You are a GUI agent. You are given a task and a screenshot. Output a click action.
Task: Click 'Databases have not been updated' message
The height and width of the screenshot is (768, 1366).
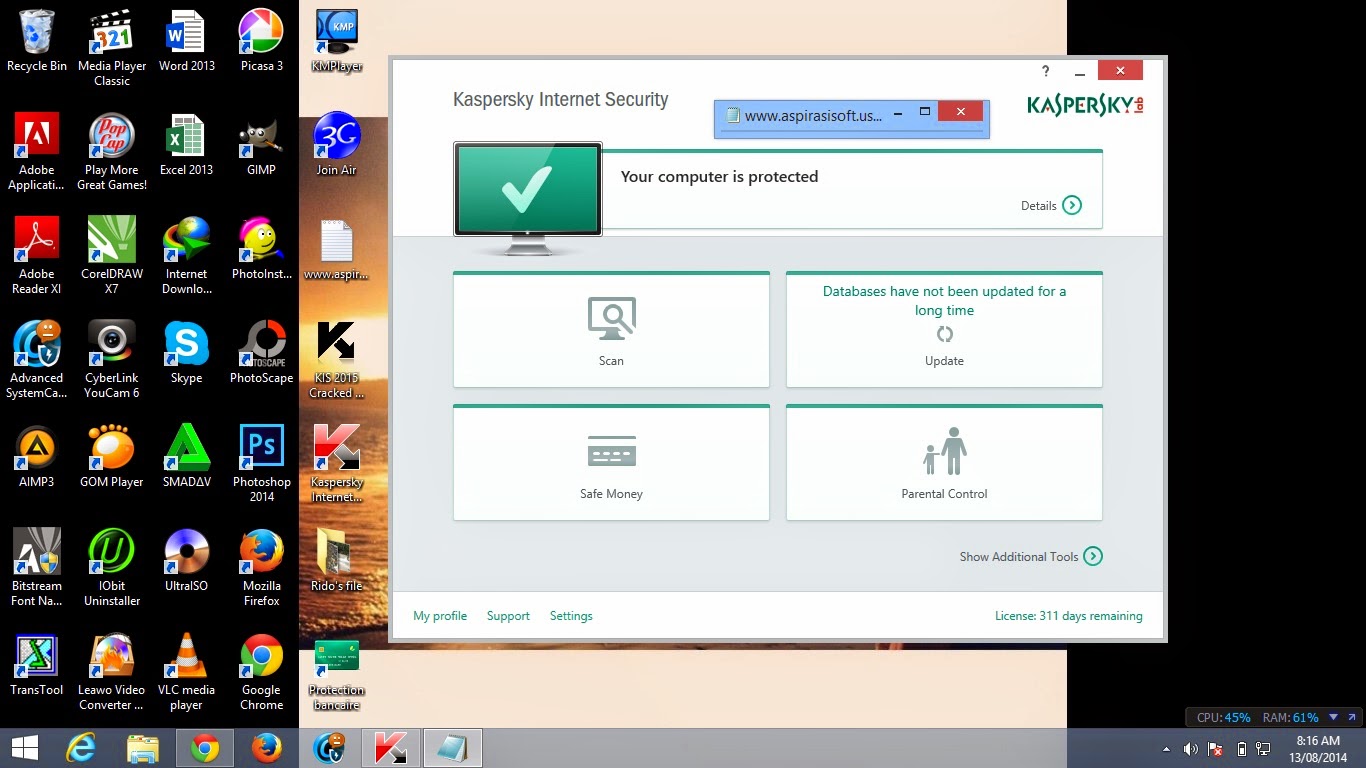[944, 300]
